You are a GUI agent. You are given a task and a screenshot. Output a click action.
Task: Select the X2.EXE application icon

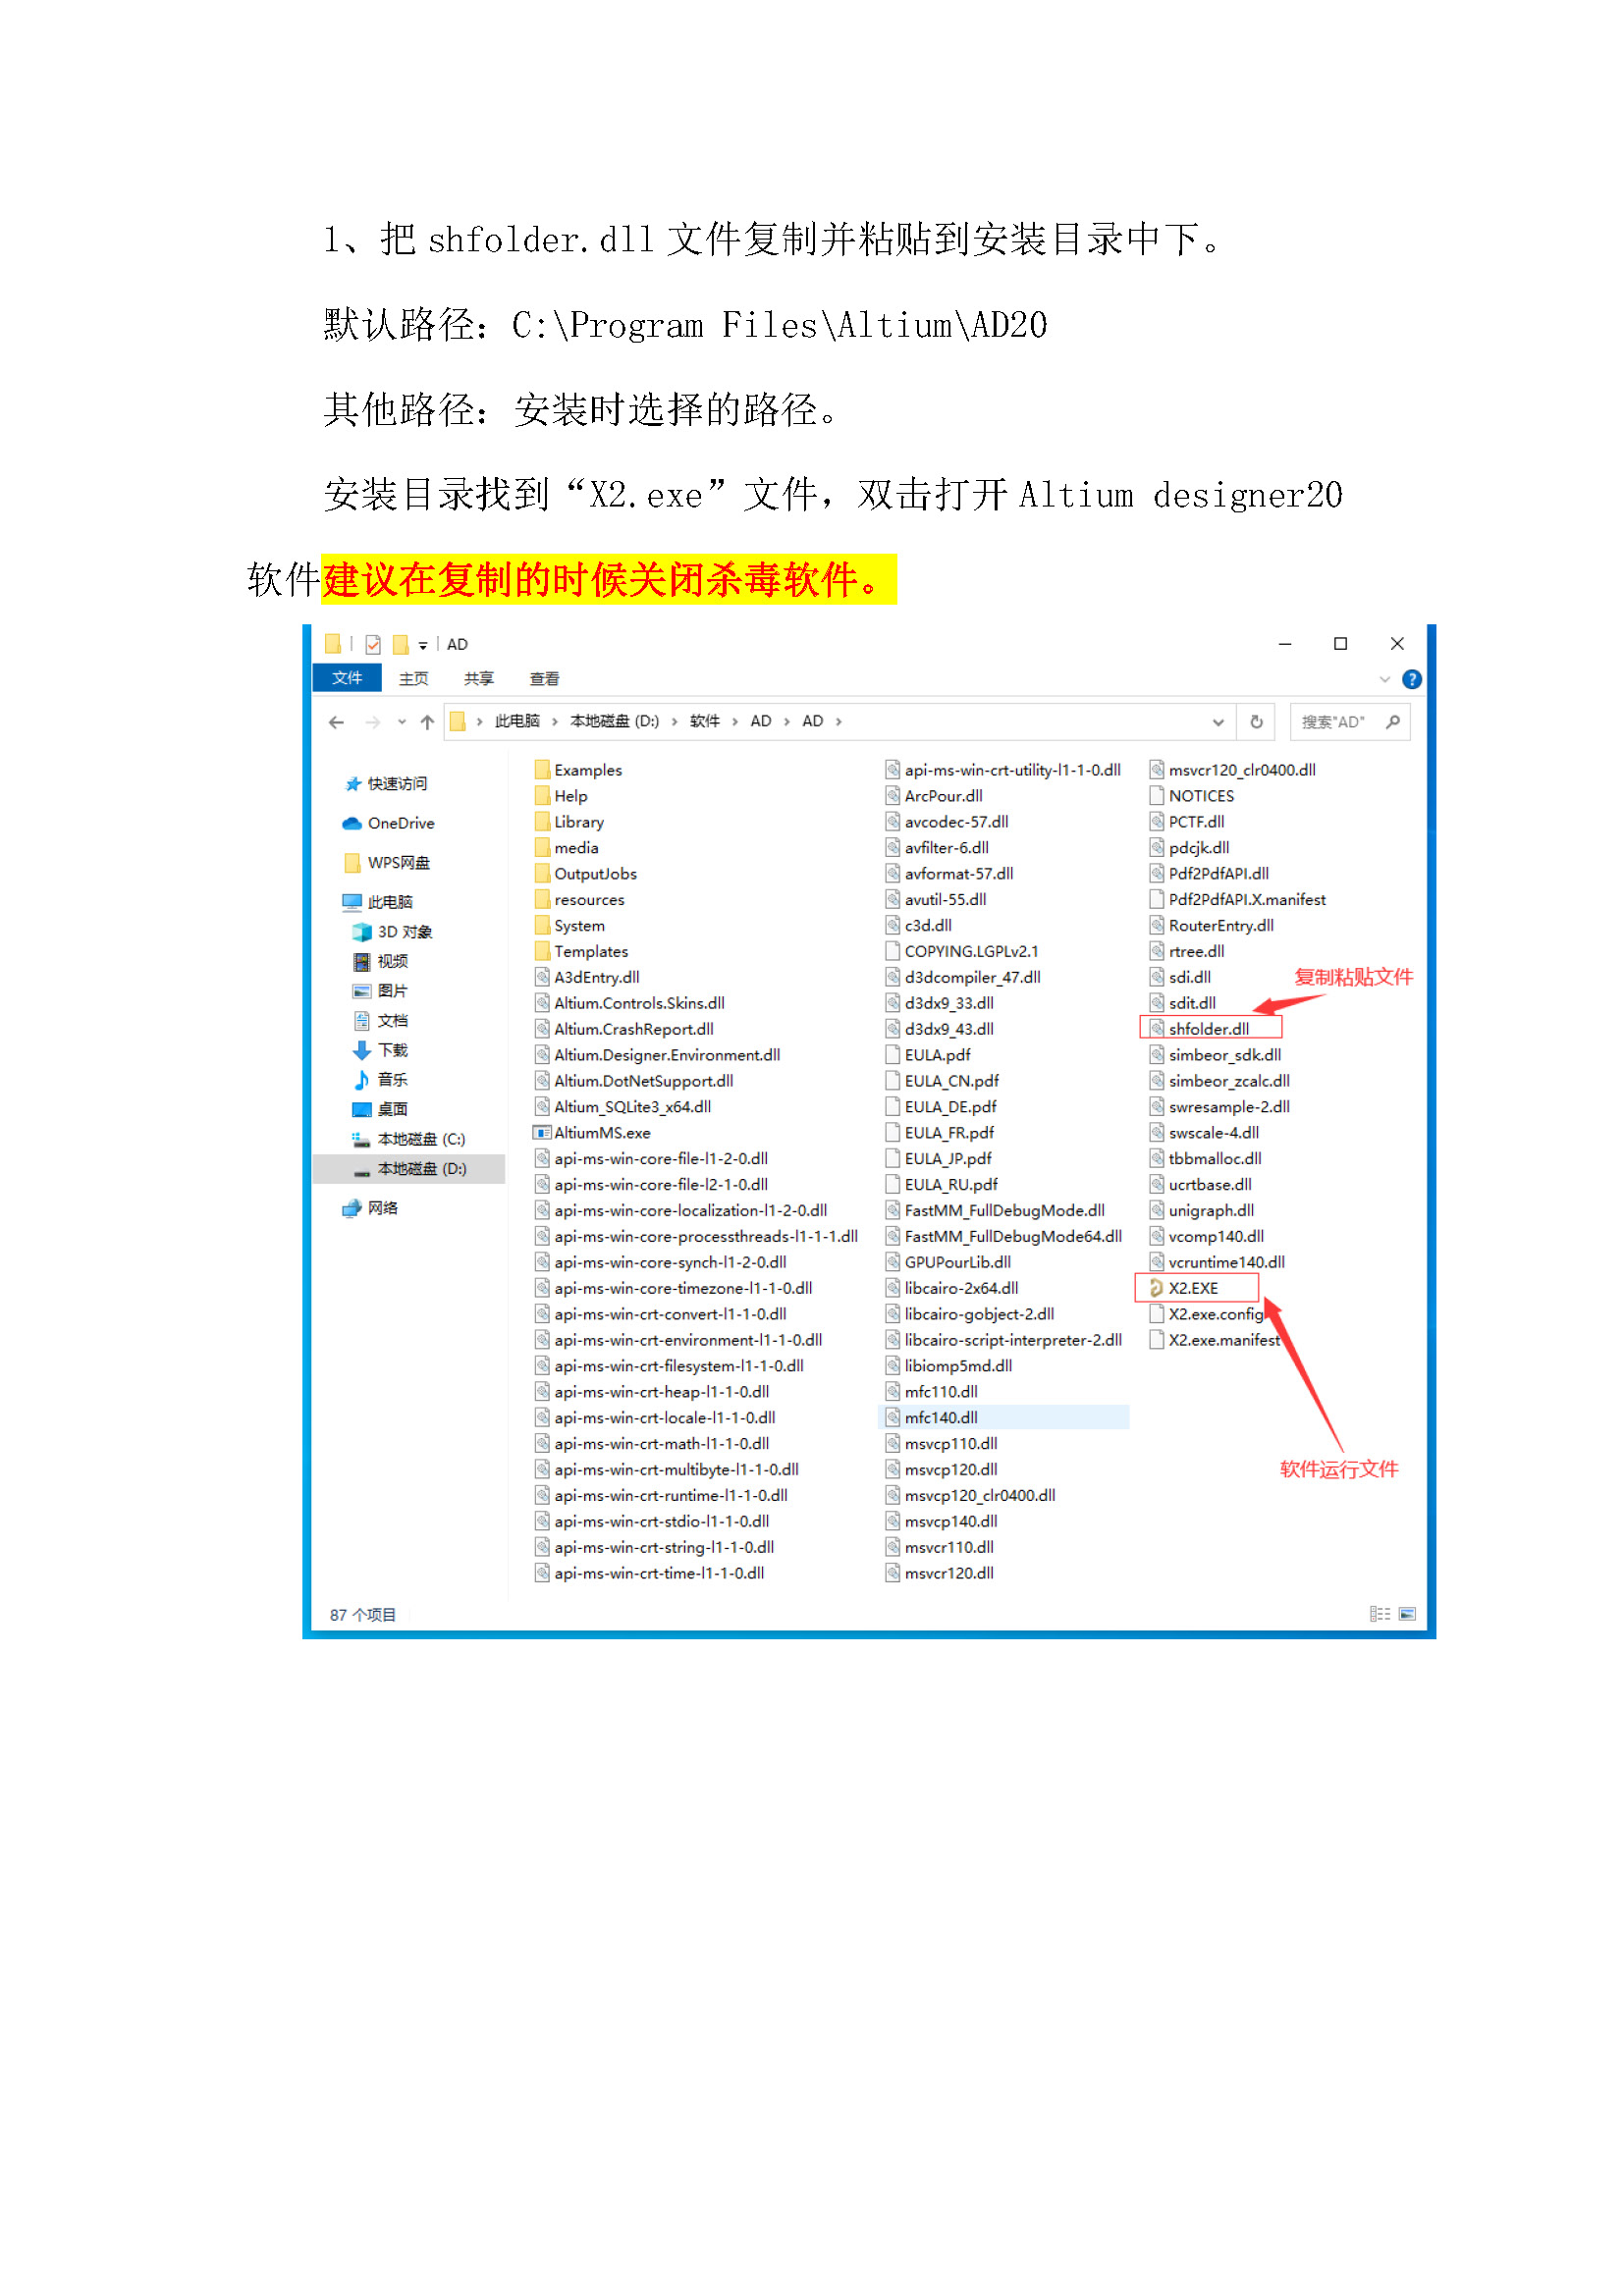(x=1157, y=1288)
